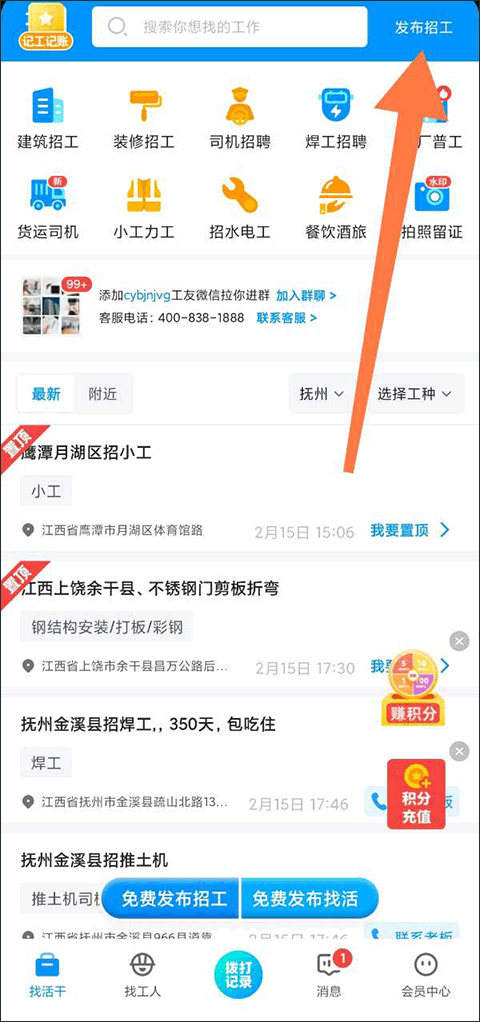Open the 餐饮酒旅 dish icon

click(x=336, y=195)
